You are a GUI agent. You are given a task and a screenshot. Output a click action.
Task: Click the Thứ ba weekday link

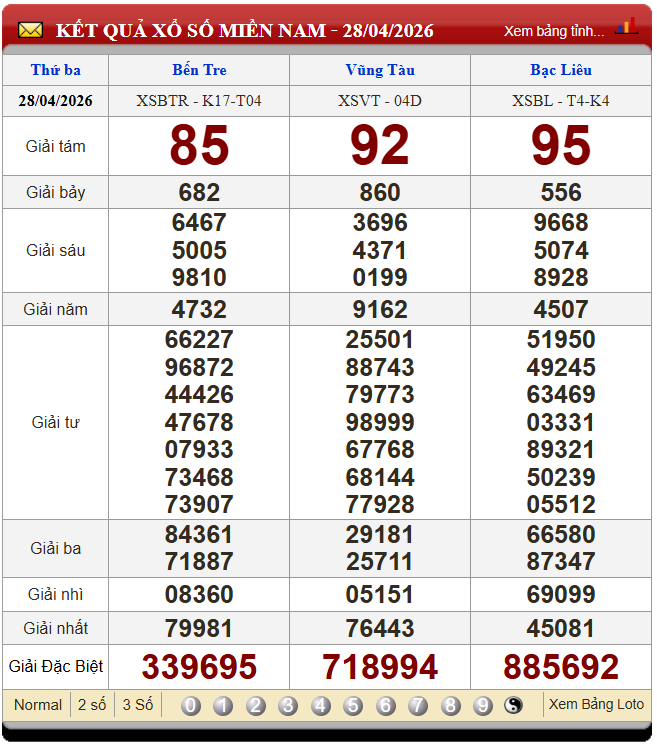56,70
